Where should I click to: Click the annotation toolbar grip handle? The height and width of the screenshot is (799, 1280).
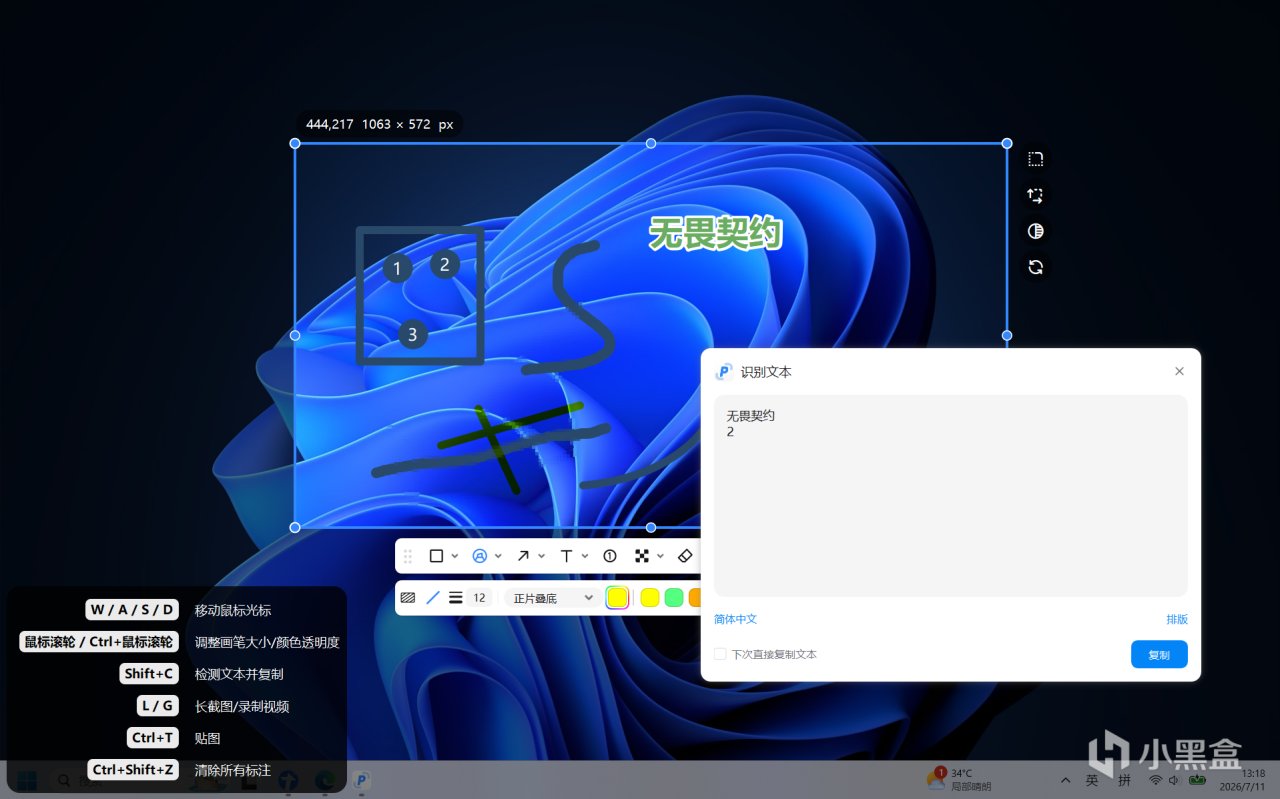click(x=408, y=556)
